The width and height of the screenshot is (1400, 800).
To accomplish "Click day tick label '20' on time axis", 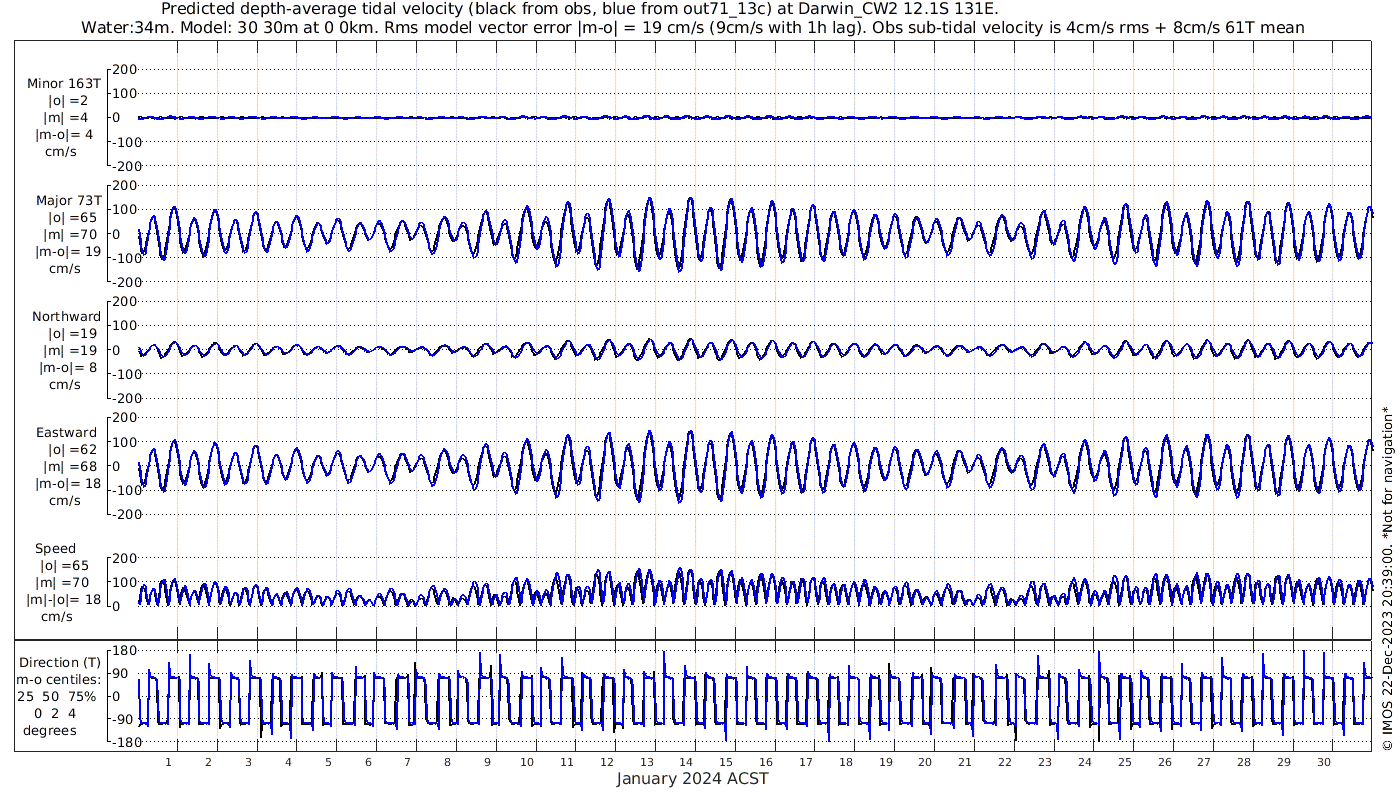I will click(x=925, y=762).
